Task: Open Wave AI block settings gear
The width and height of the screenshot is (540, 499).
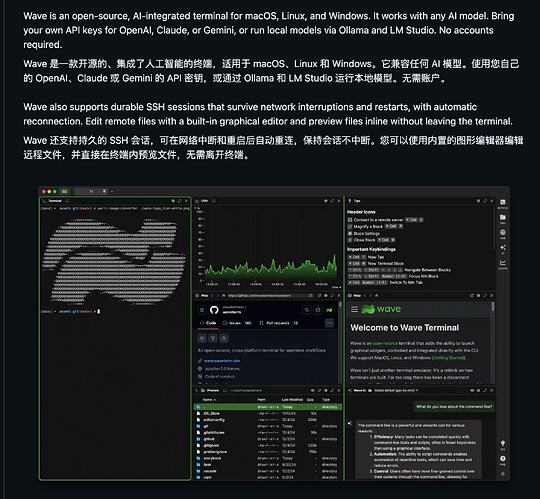Action: (x=478, y=390)
